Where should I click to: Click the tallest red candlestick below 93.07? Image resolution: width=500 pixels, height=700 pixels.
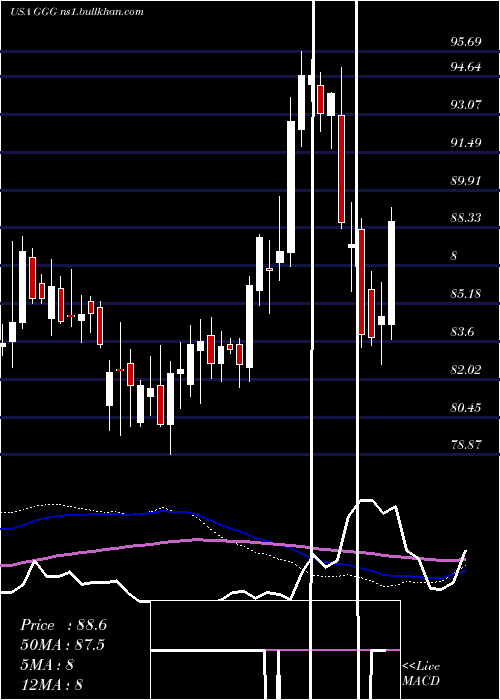click(x=342, y=169)
